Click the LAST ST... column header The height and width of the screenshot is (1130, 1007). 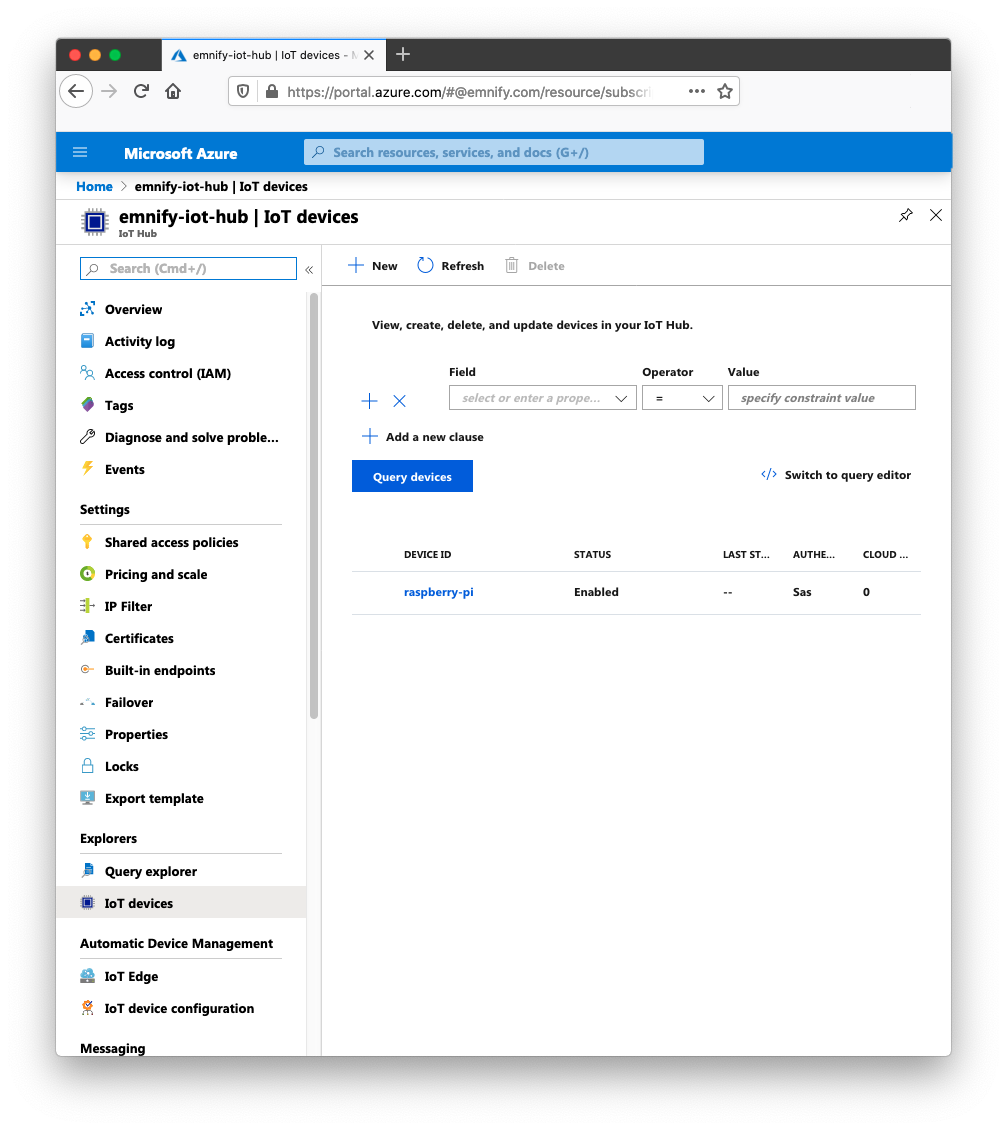746,554
